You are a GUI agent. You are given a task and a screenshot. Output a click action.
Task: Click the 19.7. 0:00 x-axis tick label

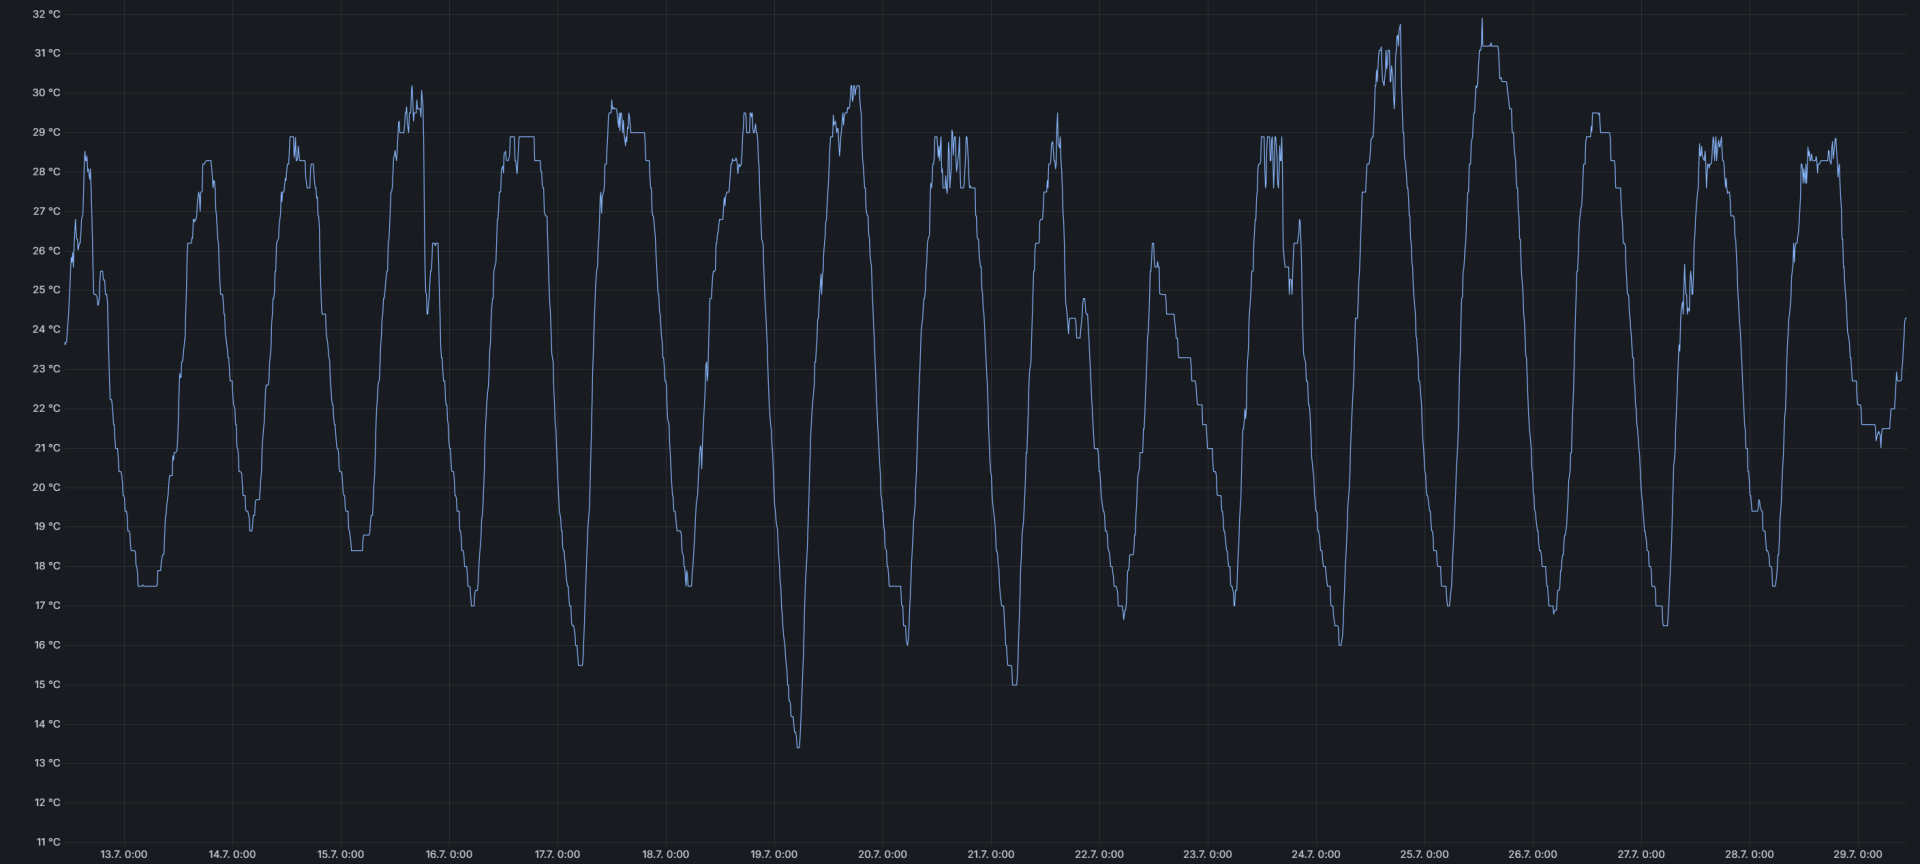tap(774, 854)
